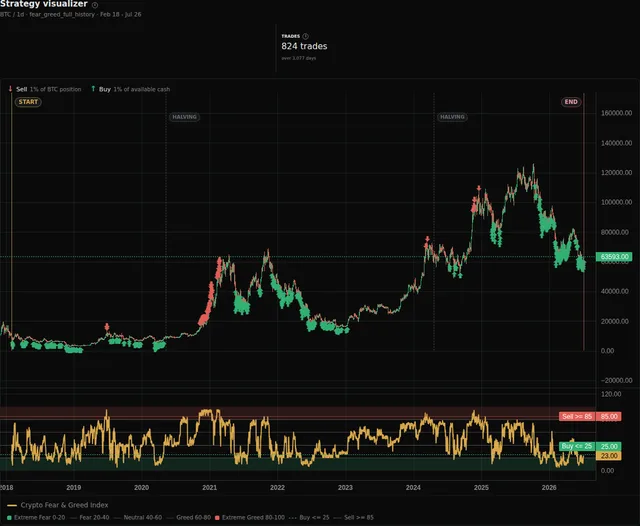Image resolution: width=640 pixels, height=526 pixels.
Task: Click the 2025 label on the time axis
Action: click(x=481, y=487)
